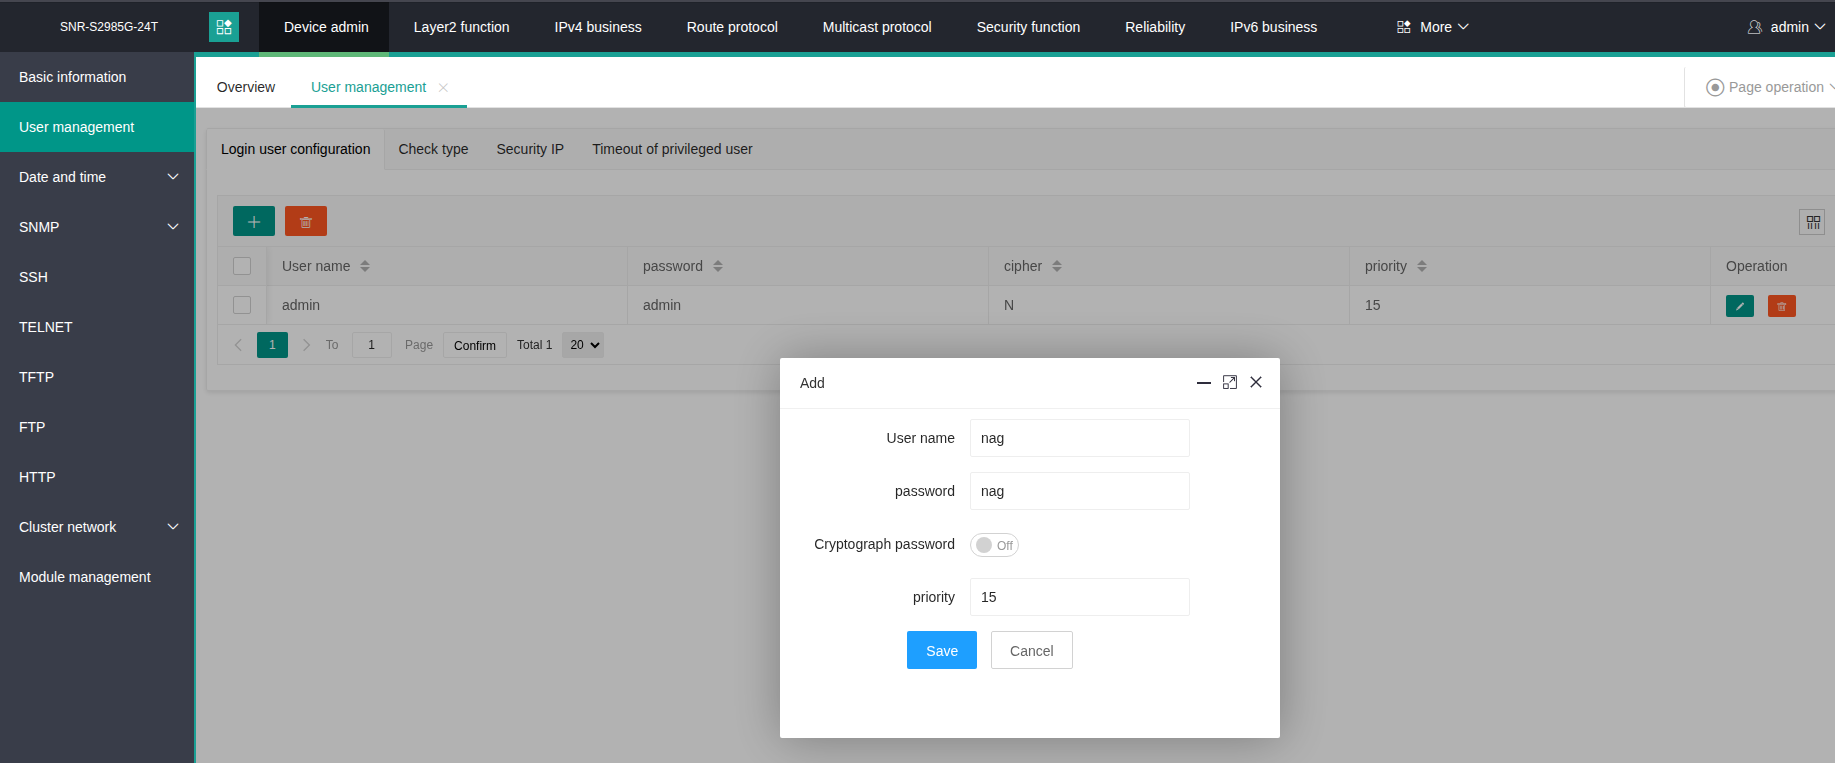Viewport: 1835px width, 763px height.
Task: Check the admin row checkbox
Action: click(x=242, y=305)
